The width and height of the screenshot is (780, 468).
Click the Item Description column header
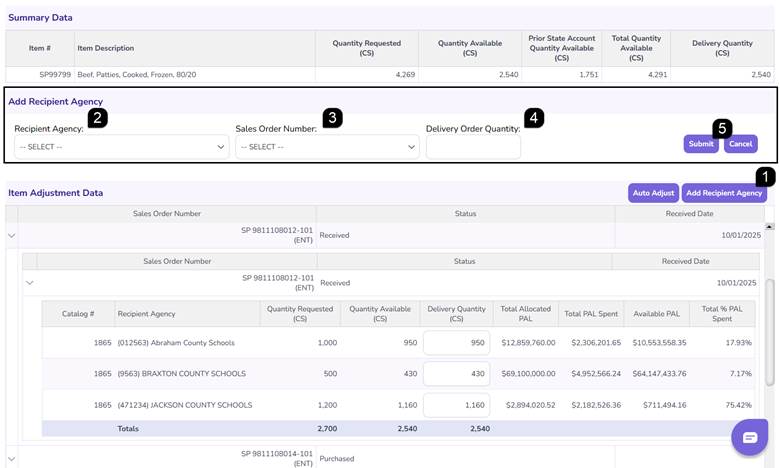click(105, 48)
